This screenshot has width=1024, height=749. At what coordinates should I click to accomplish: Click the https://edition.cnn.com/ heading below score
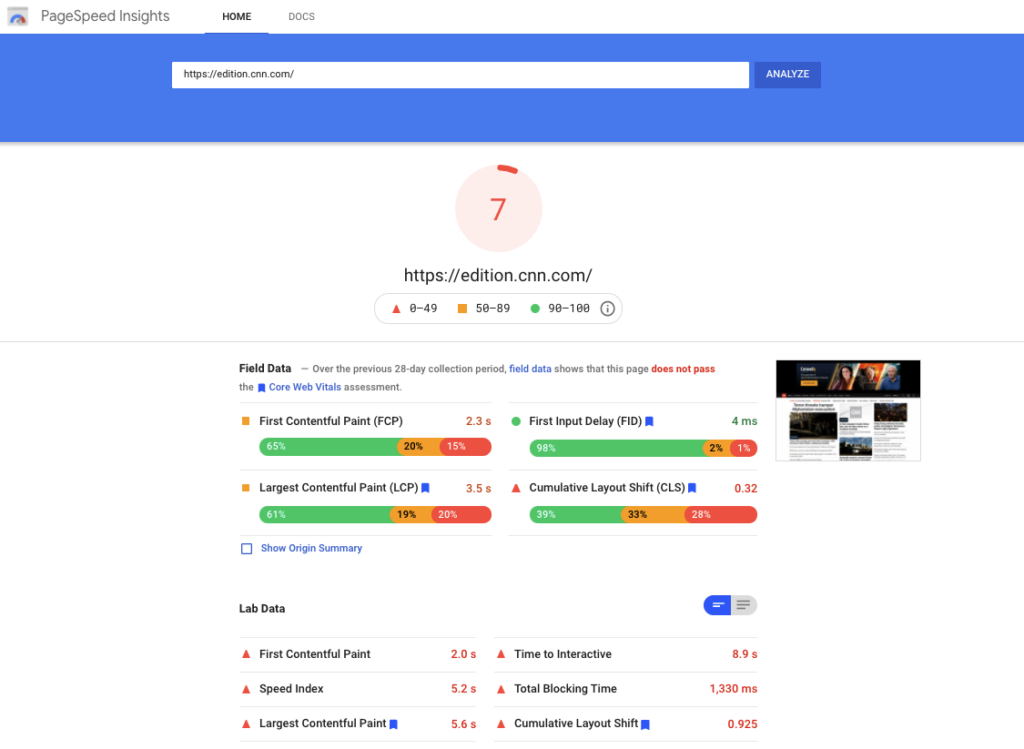point(498,276)
